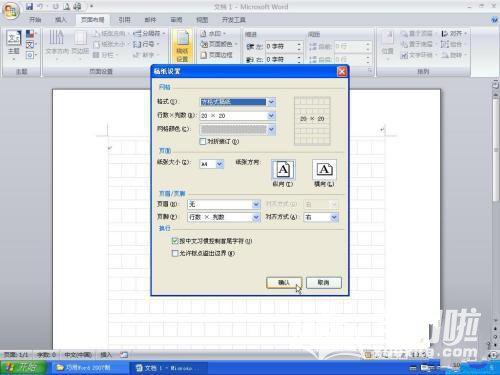This screenshot has width=500, height=375.
Task: Click 插入 insert mode in status bar
Action: point(106,355)
